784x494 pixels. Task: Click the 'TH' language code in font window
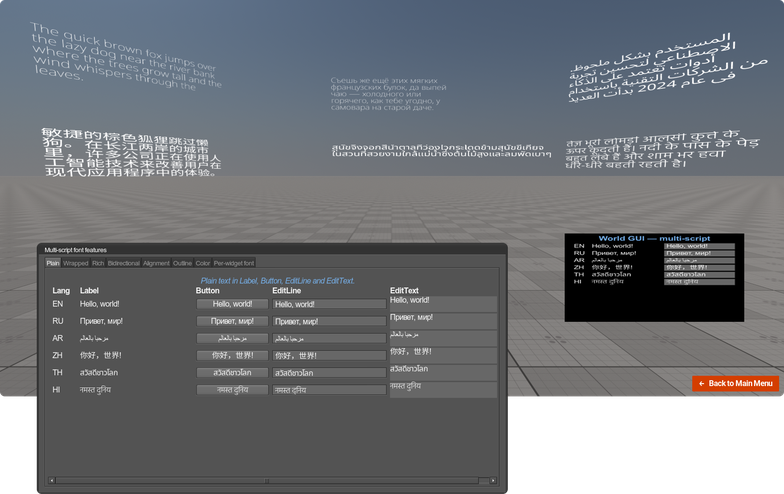point(58,372)
